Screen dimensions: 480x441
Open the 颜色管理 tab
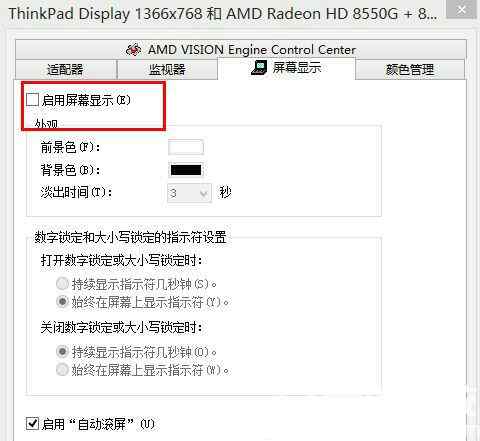tap(410, 70)
